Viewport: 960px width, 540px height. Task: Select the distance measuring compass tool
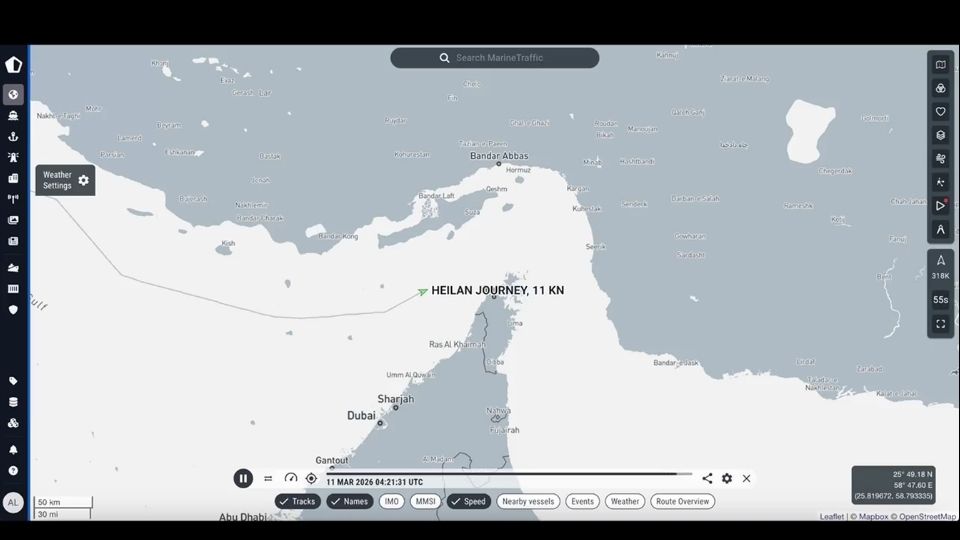940,230
